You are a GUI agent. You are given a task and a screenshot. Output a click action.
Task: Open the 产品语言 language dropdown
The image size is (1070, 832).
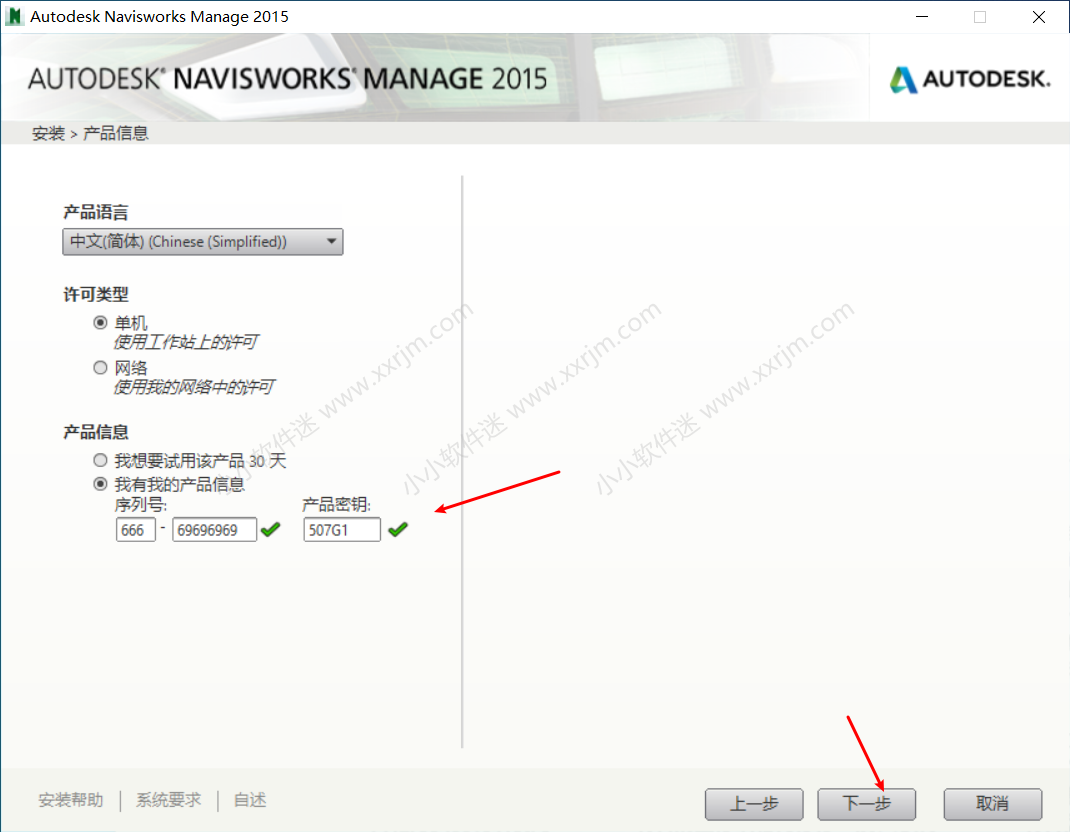pos(203,242)
